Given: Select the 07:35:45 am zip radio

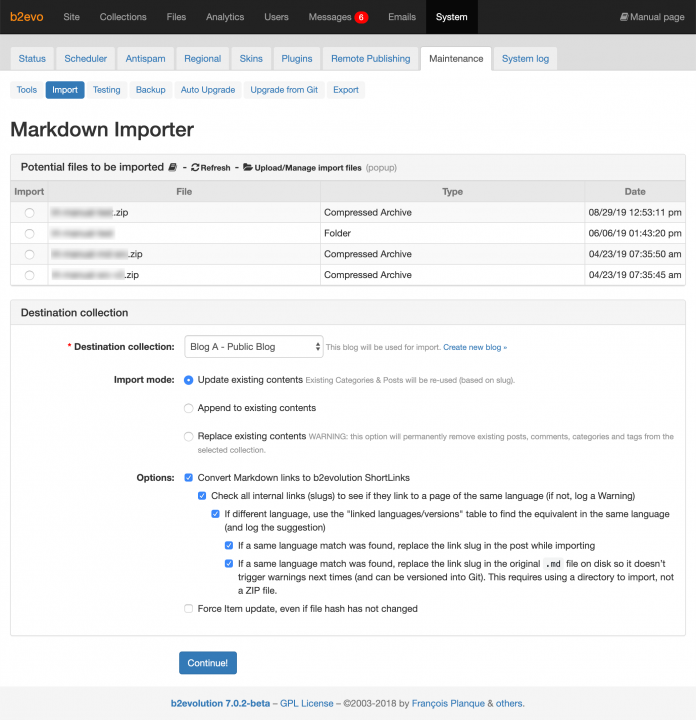Looking at the screenshot, I should (29, 275).
